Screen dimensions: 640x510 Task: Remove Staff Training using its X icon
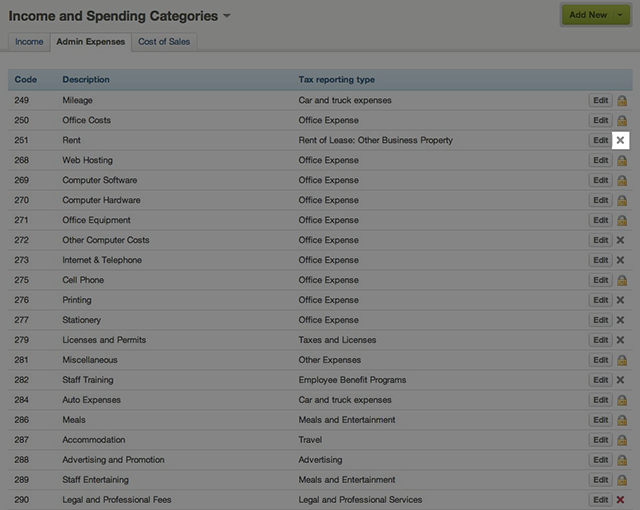coord(620,380)
